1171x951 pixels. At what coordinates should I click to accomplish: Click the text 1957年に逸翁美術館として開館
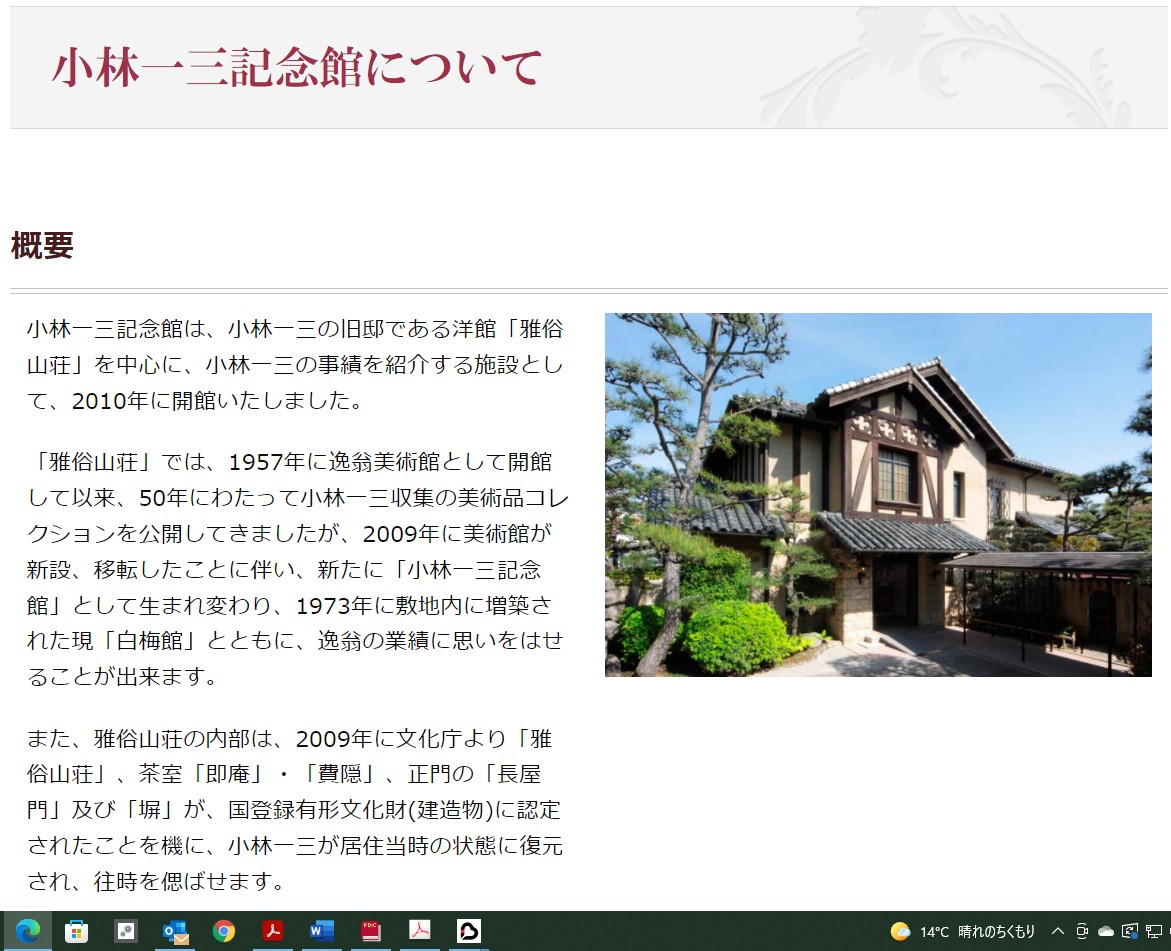click(x=390, y=462)
